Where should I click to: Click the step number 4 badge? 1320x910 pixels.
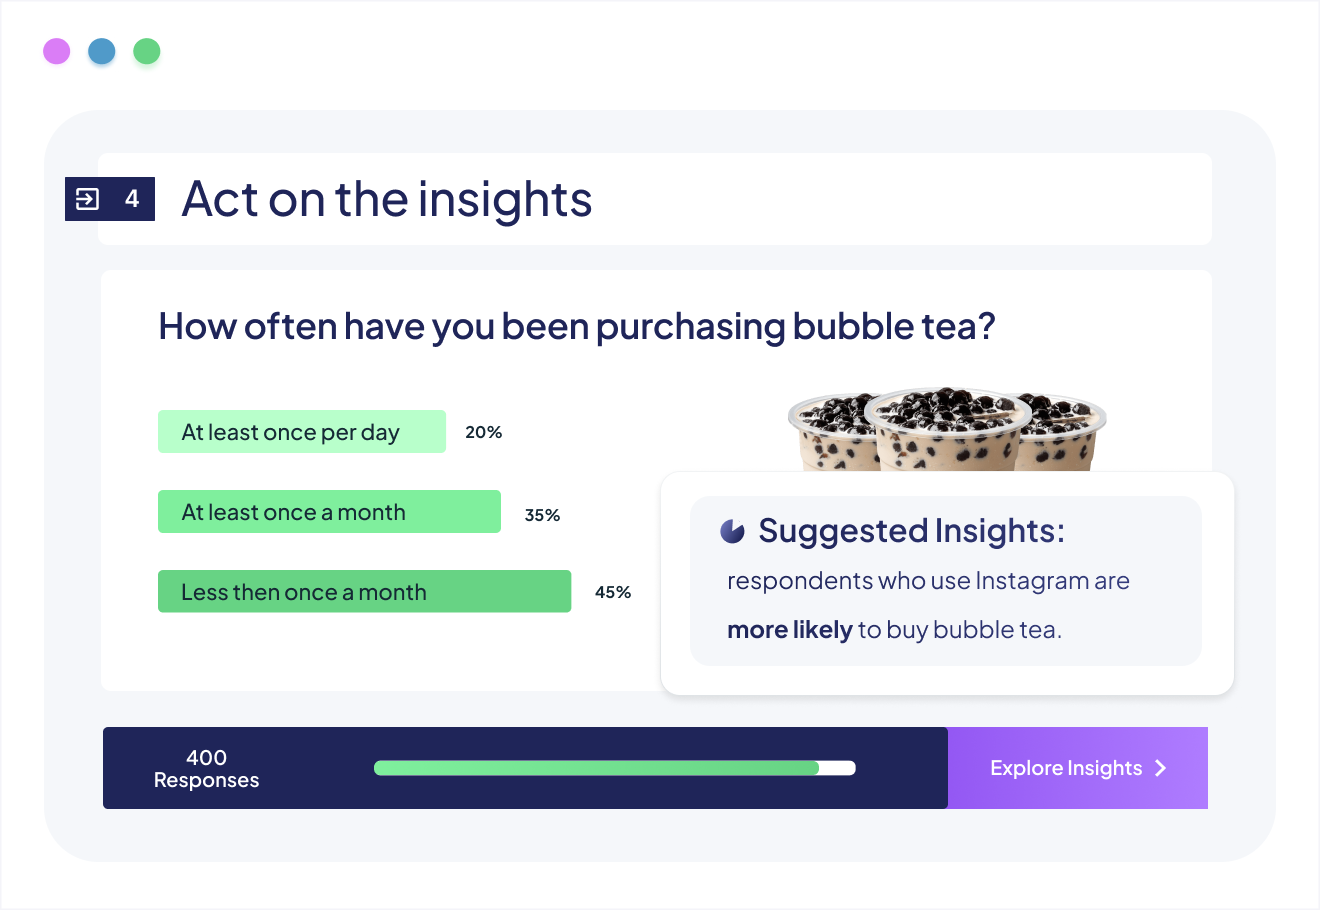pos(131,199)
